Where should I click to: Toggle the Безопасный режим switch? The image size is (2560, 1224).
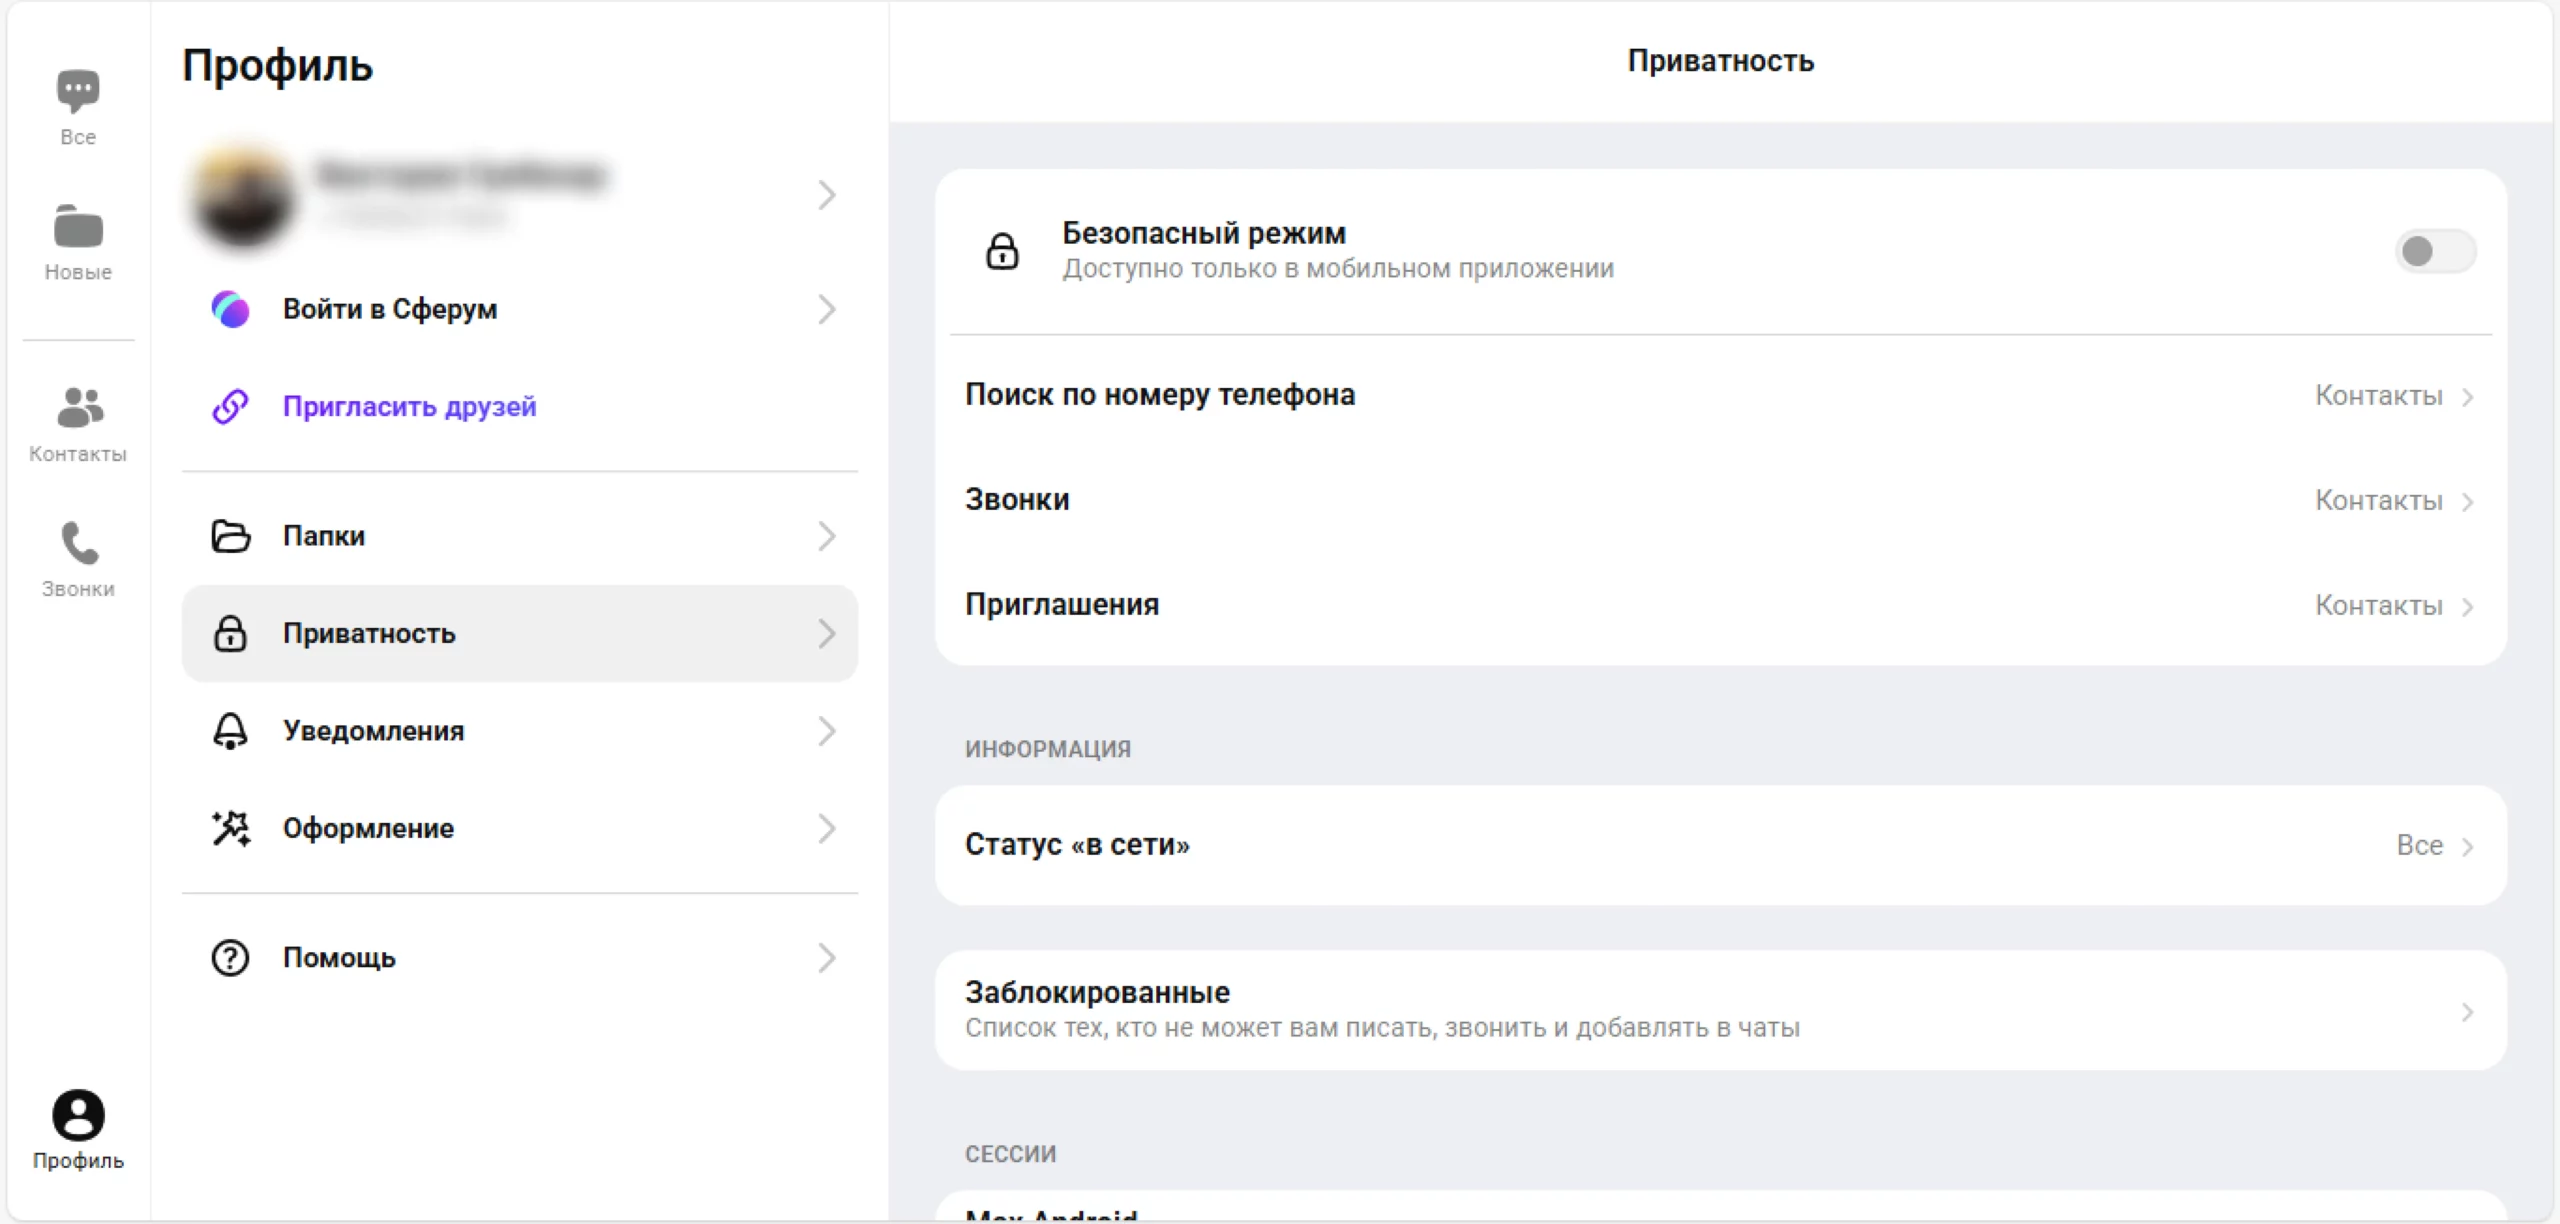tap(2434, 251)
